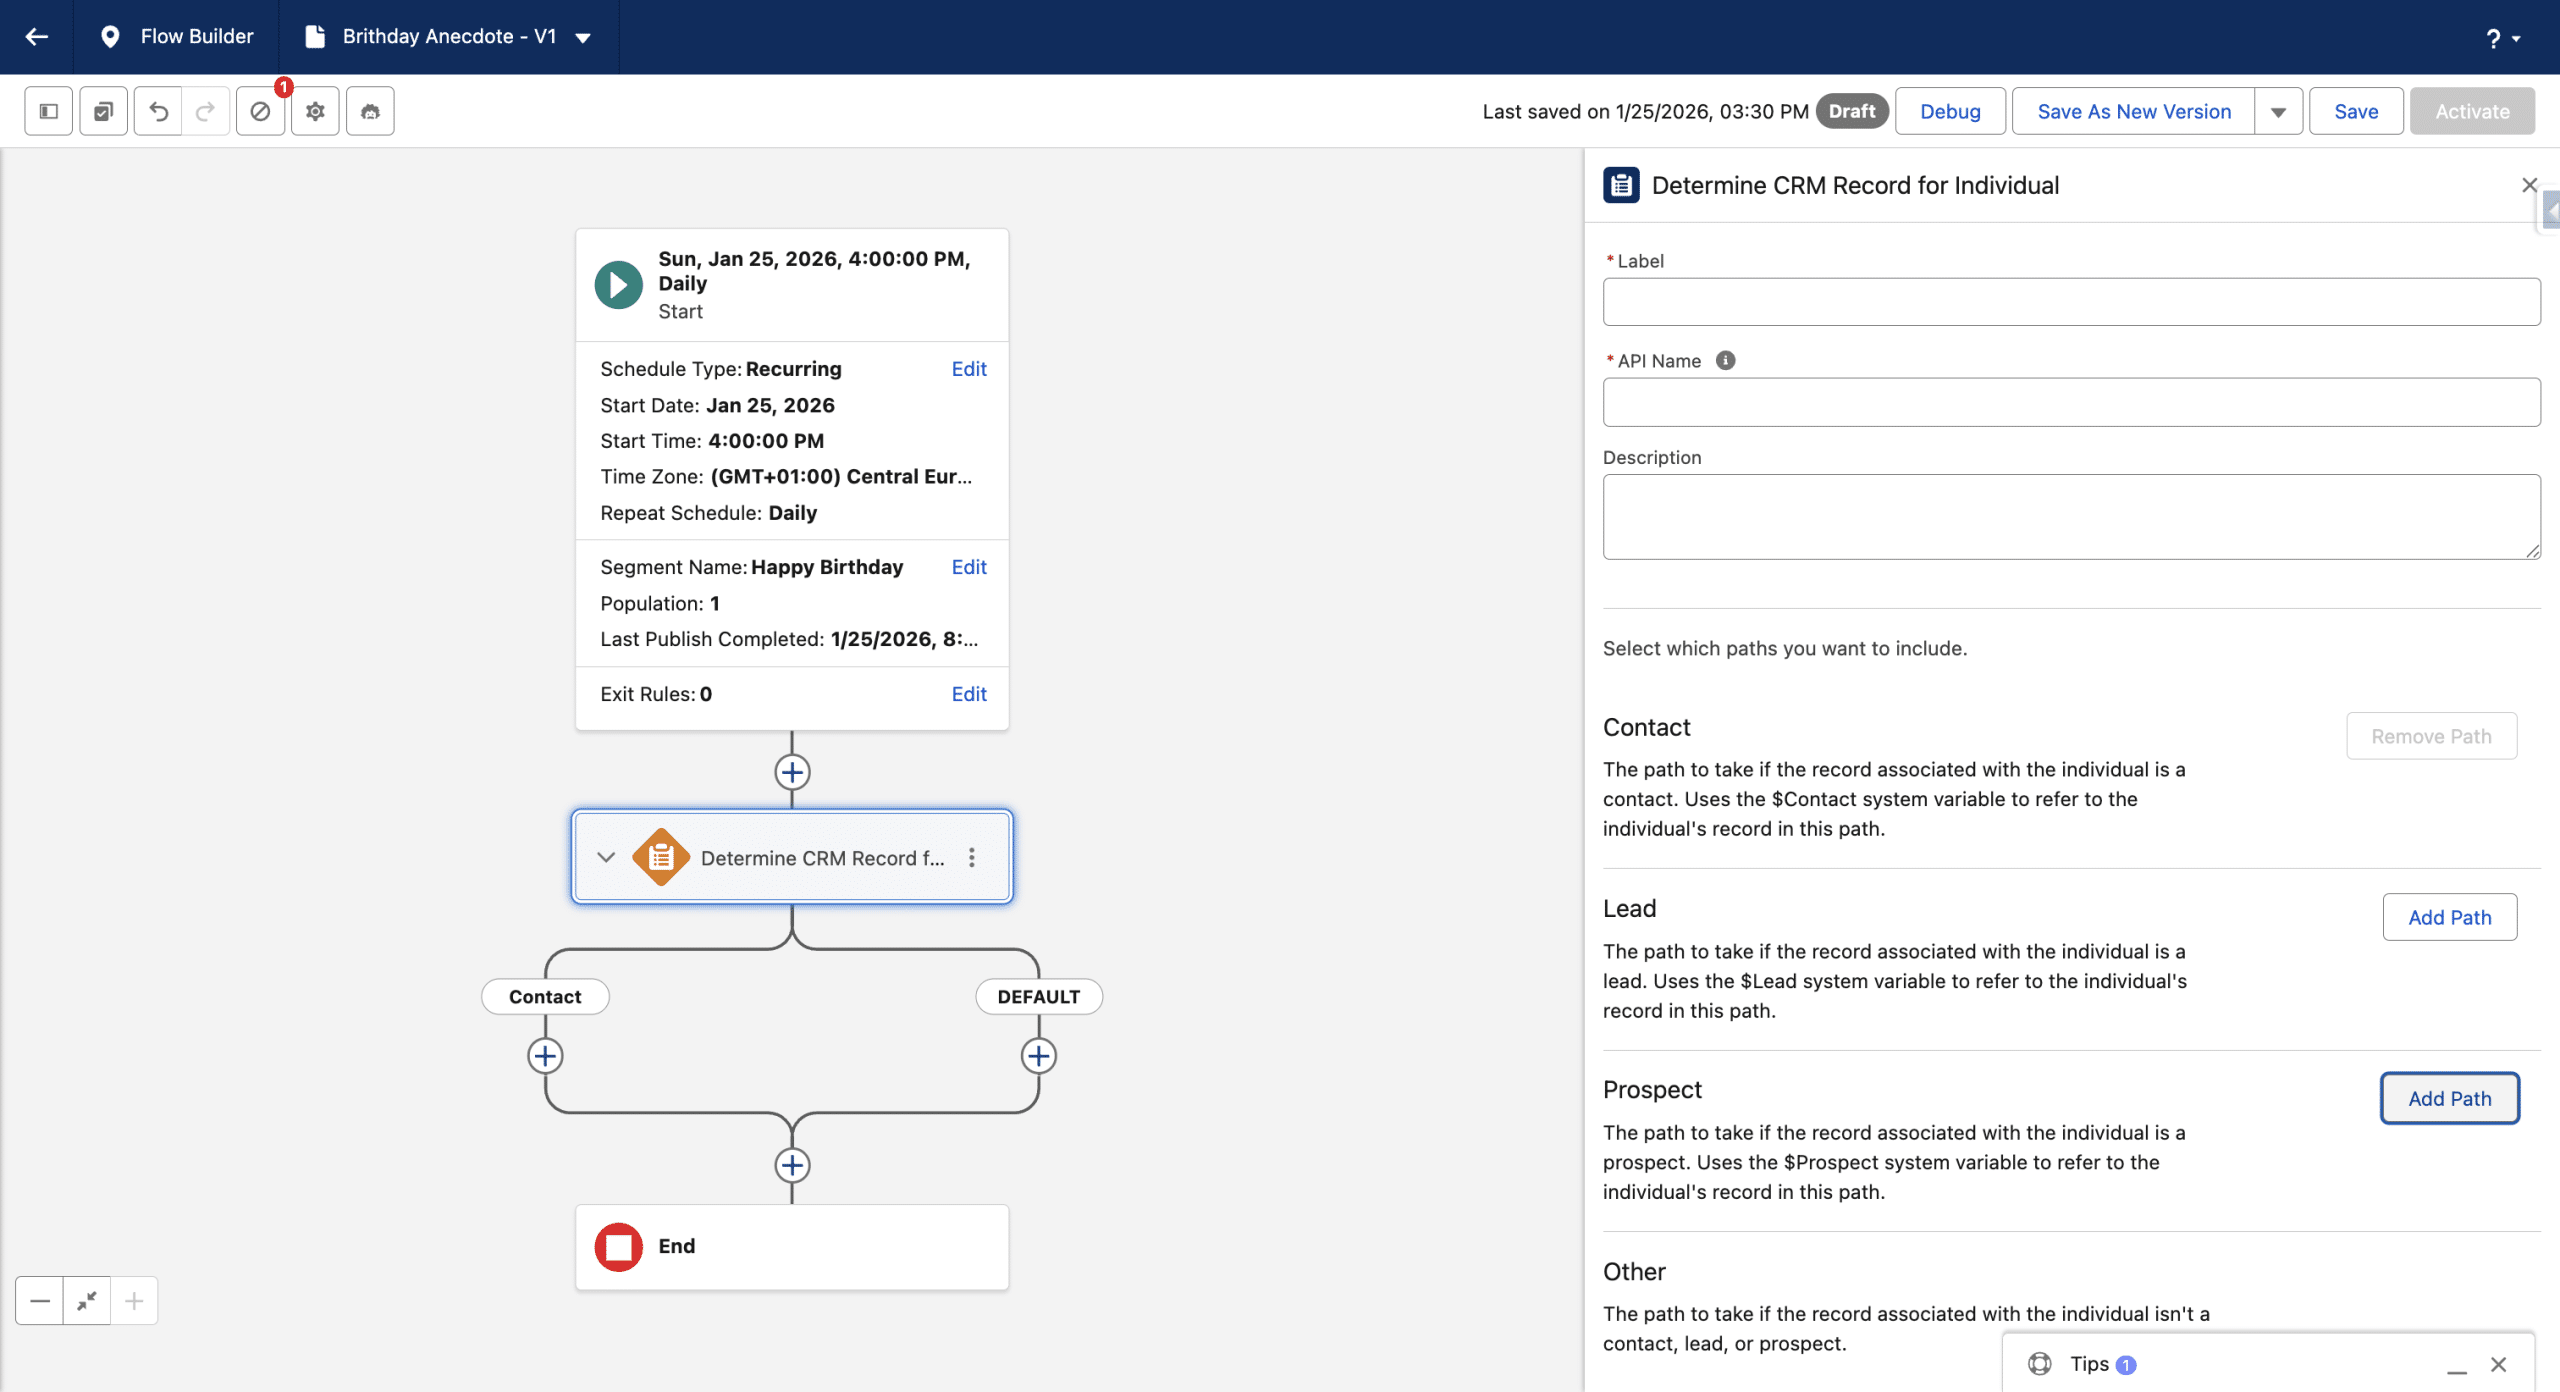Zoom out the canvas with minus button
This screenshot has width=2560, height=1392.
pyautogui.click(x=40, y=1301)
